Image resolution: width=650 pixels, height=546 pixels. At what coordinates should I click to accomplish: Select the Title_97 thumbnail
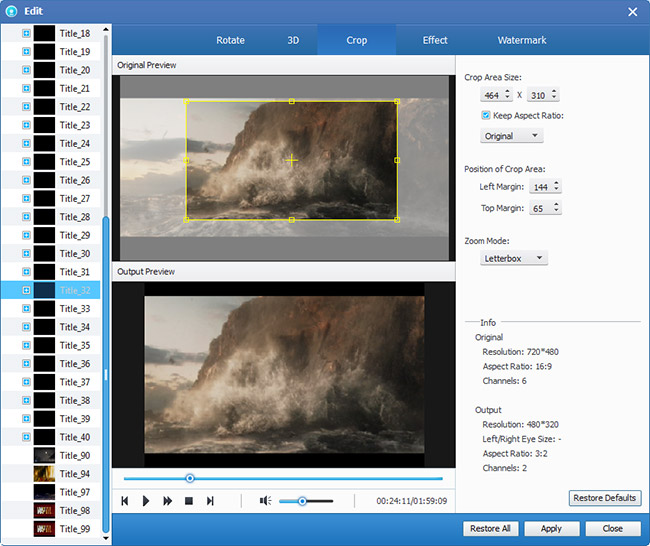coord(44,492)
